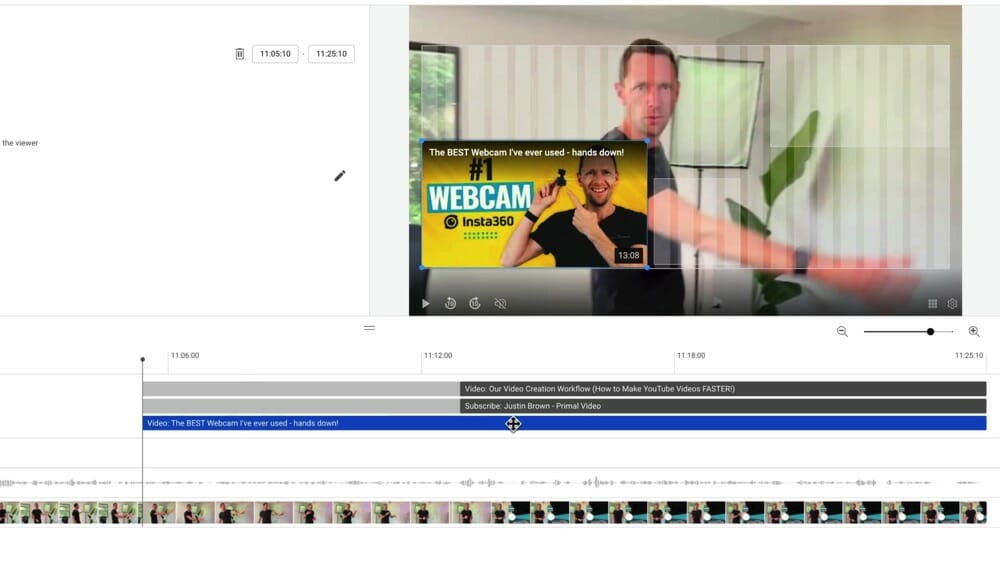The width and height of the screenshot is (1000, 562).
Task: Click the timeline panel drag handle
Action: 370,329
